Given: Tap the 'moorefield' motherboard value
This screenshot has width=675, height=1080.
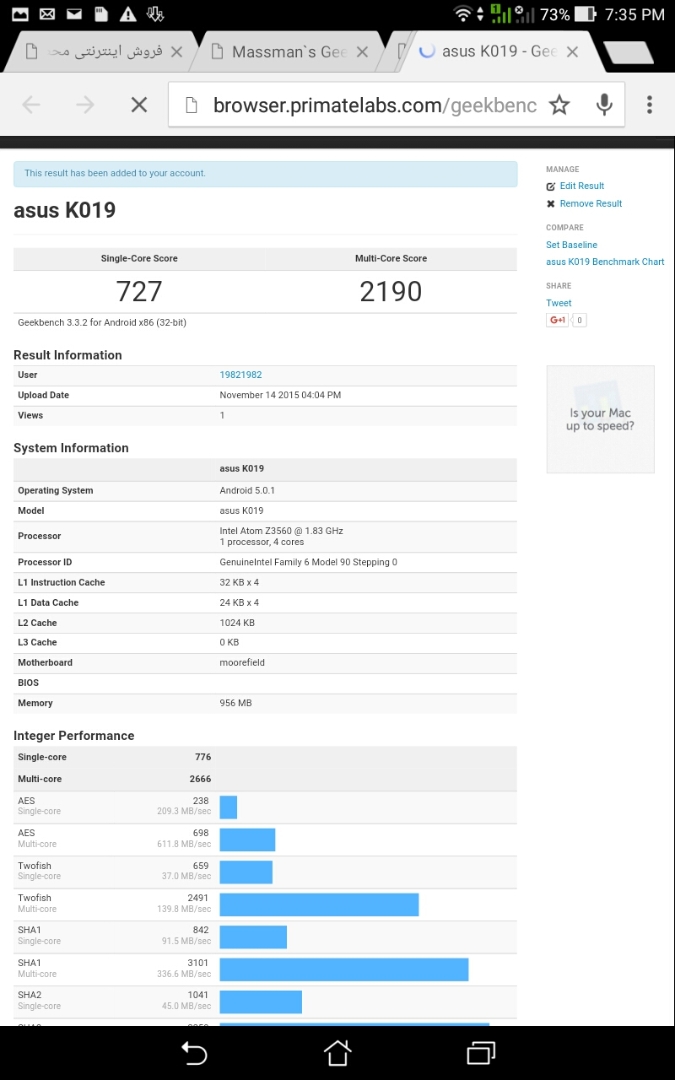Looking at the screenshot, I should (x=242, y=663).
